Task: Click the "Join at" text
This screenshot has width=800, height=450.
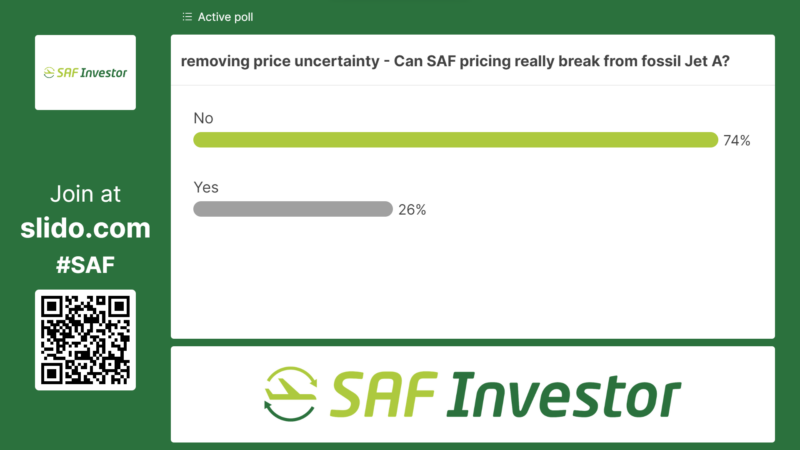Action: pos(85,195)
